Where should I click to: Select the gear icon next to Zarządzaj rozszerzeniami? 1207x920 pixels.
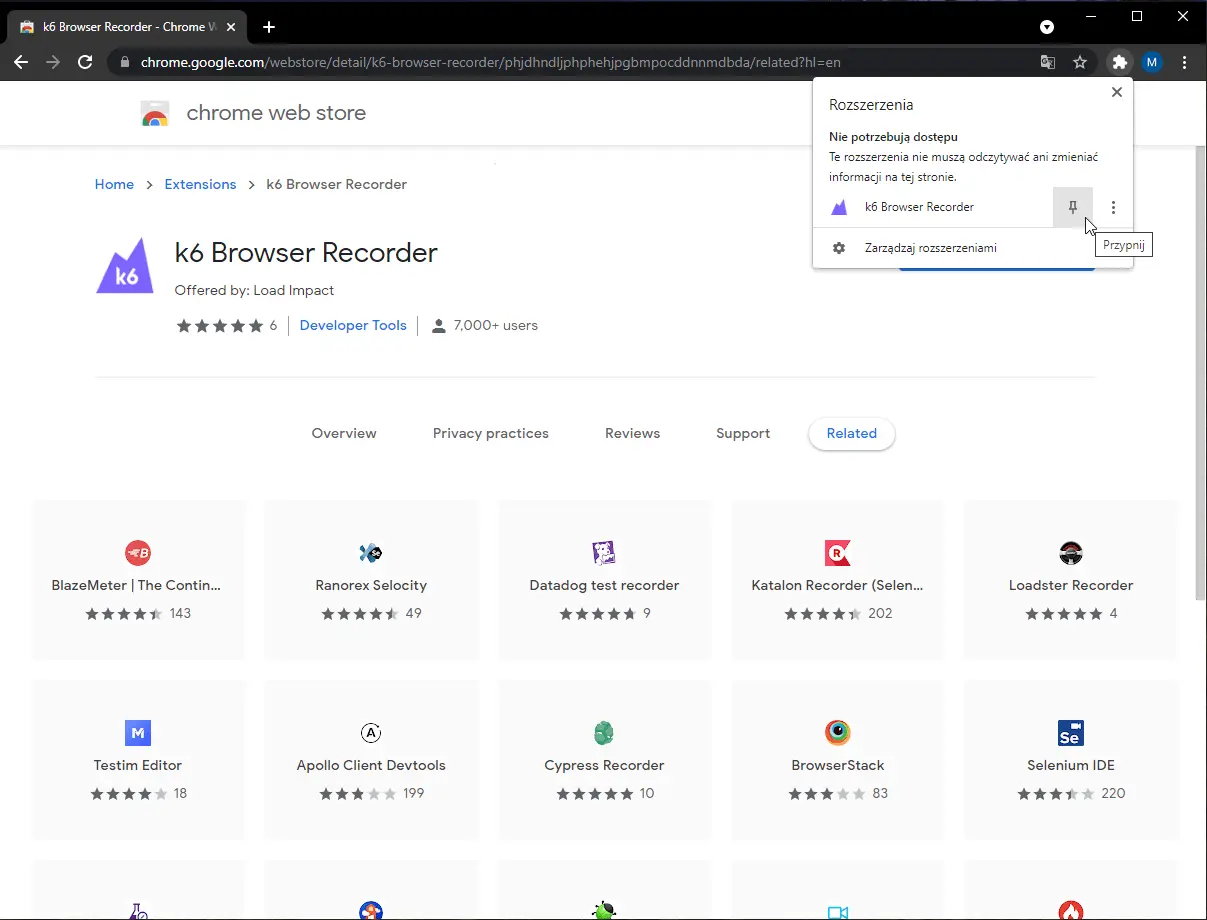click(x=839, y=247)
